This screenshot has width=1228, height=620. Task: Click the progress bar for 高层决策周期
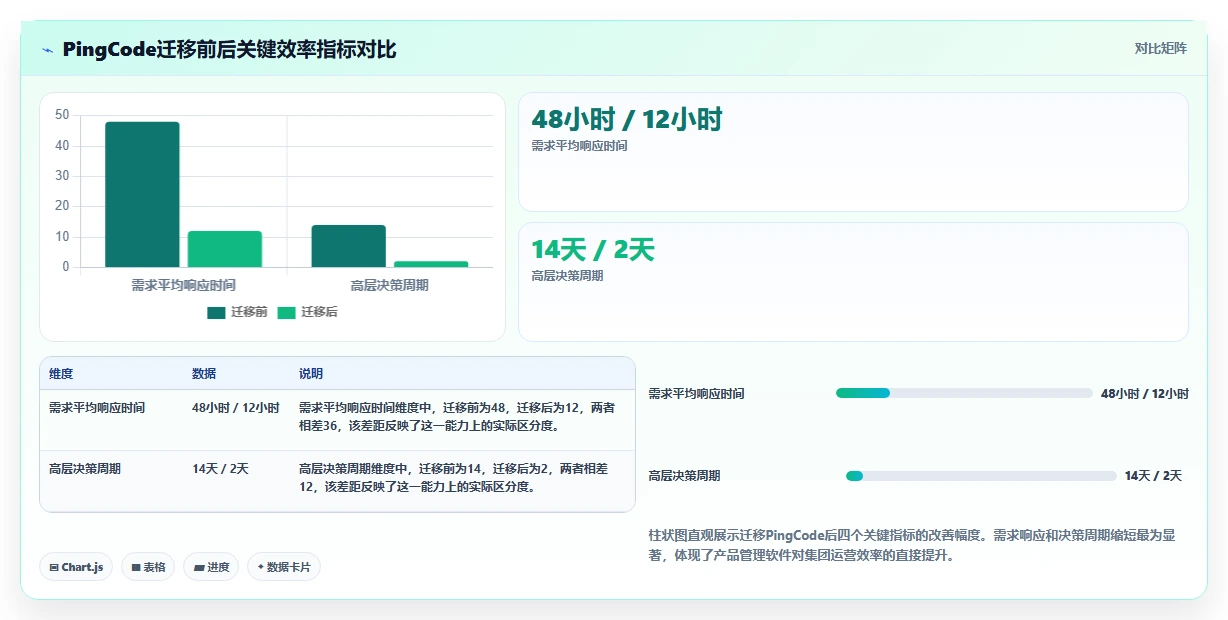981,476
